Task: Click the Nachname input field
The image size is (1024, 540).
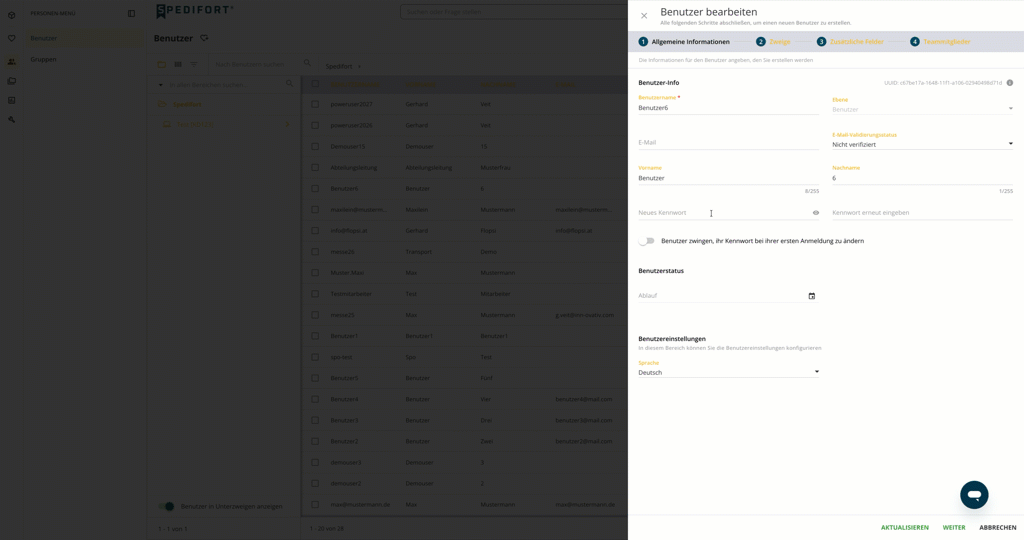Action: (922, 178)
